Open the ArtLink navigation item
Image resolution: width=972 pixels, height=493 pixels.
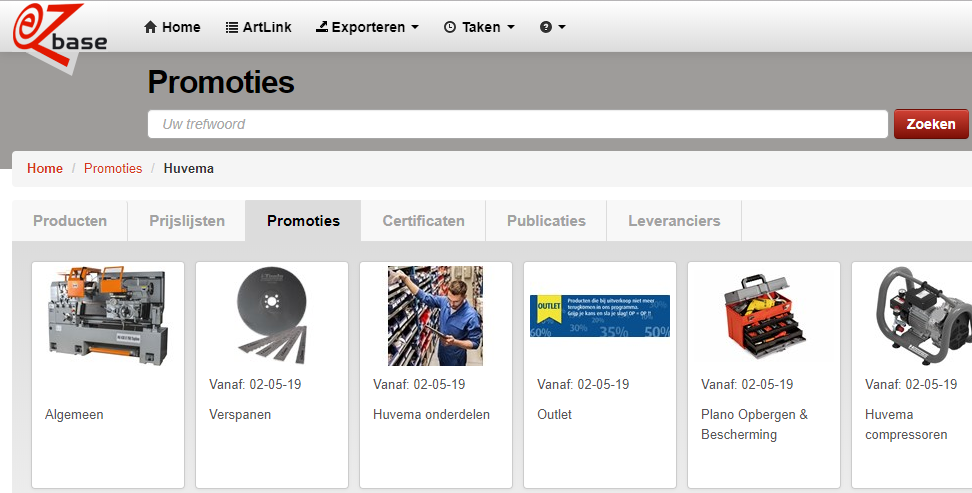[258, 27]
